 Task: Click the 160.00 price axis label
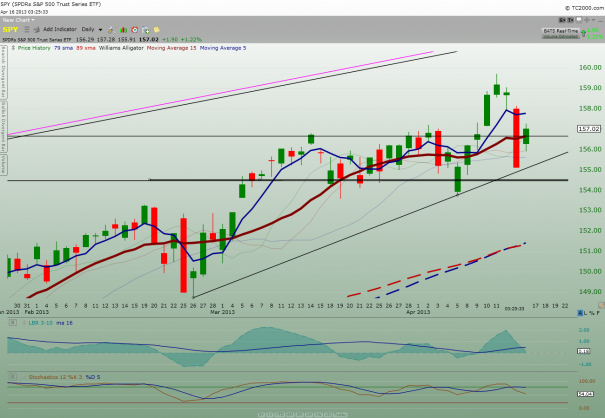click(590, 68)
